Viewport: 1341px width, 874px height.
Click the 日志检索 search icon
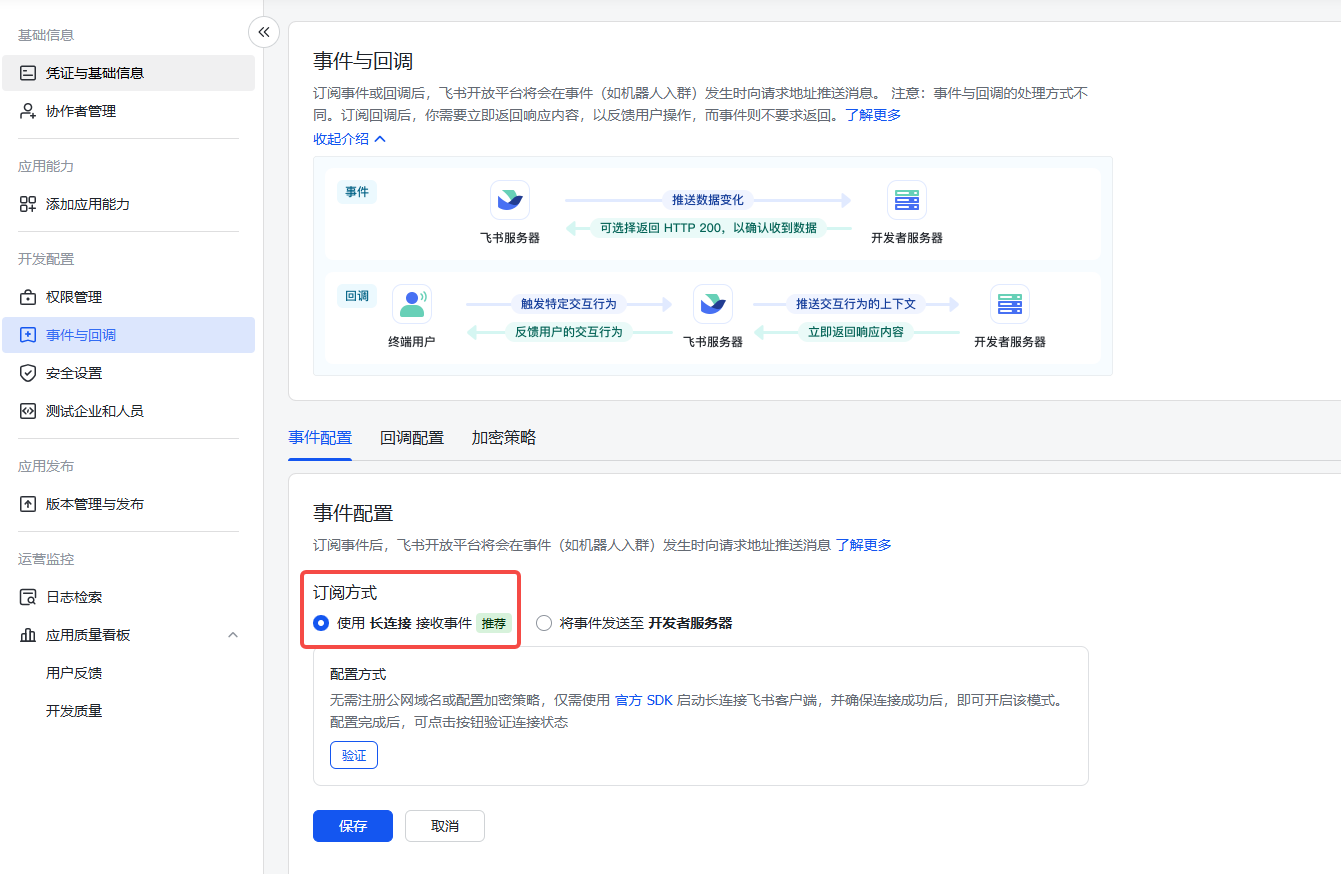click(x=28, y=597)
